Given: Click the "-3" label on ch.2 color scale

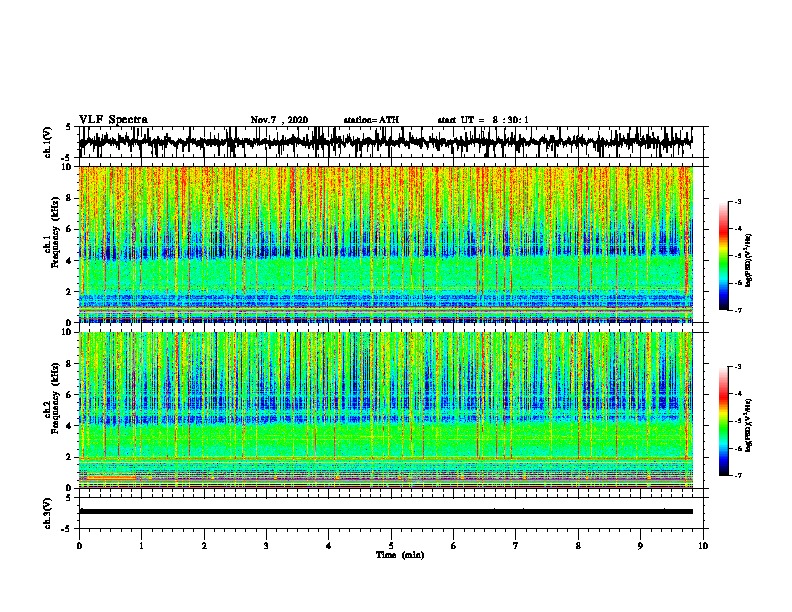Looking at the screenshot, I should [737, 367].
